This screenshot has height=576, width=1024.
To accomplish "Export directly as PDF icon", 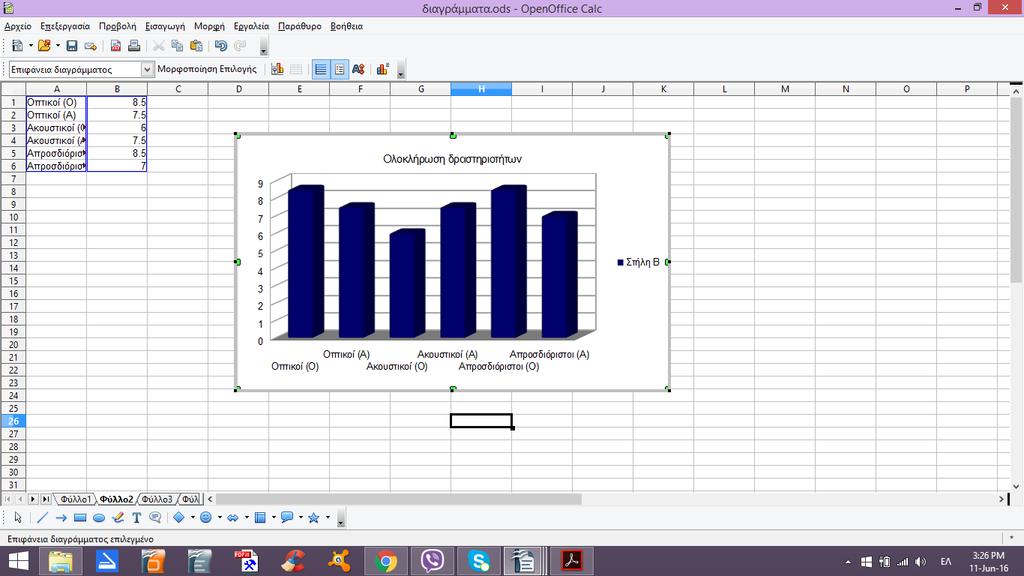I will click(116, 46).
